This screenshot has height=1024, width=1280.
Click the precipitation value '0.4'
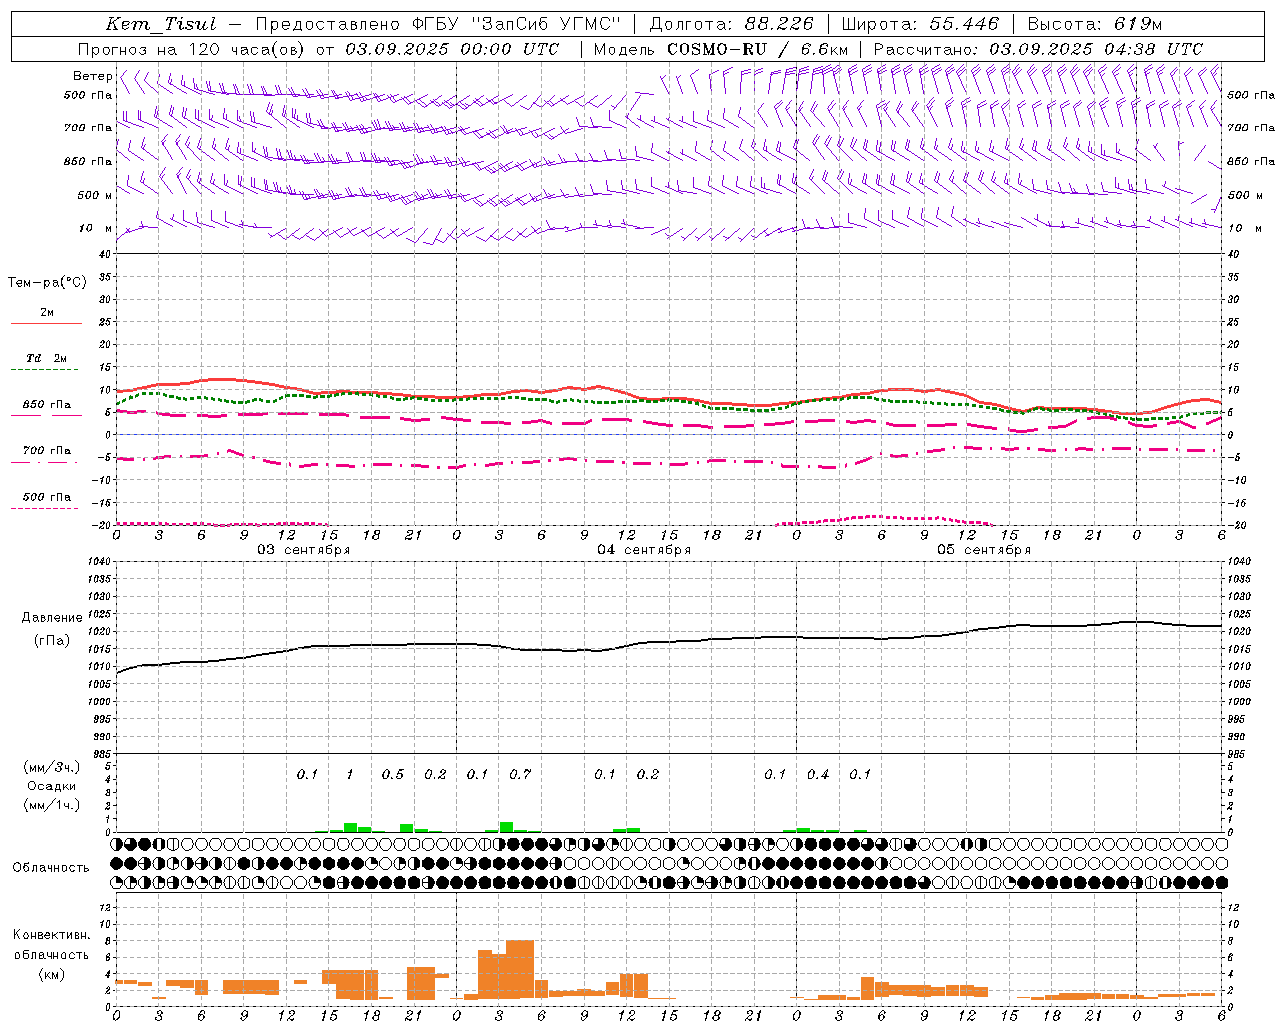coord(818,774)
